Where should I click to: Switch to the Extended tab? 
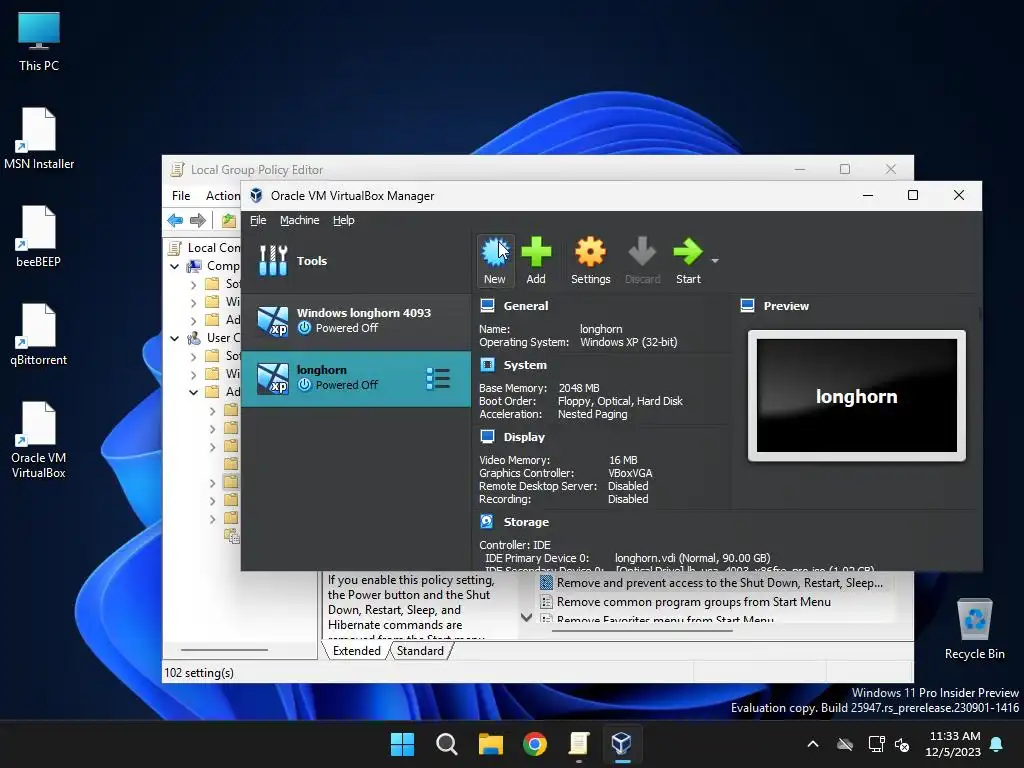(x=357, y=650)
